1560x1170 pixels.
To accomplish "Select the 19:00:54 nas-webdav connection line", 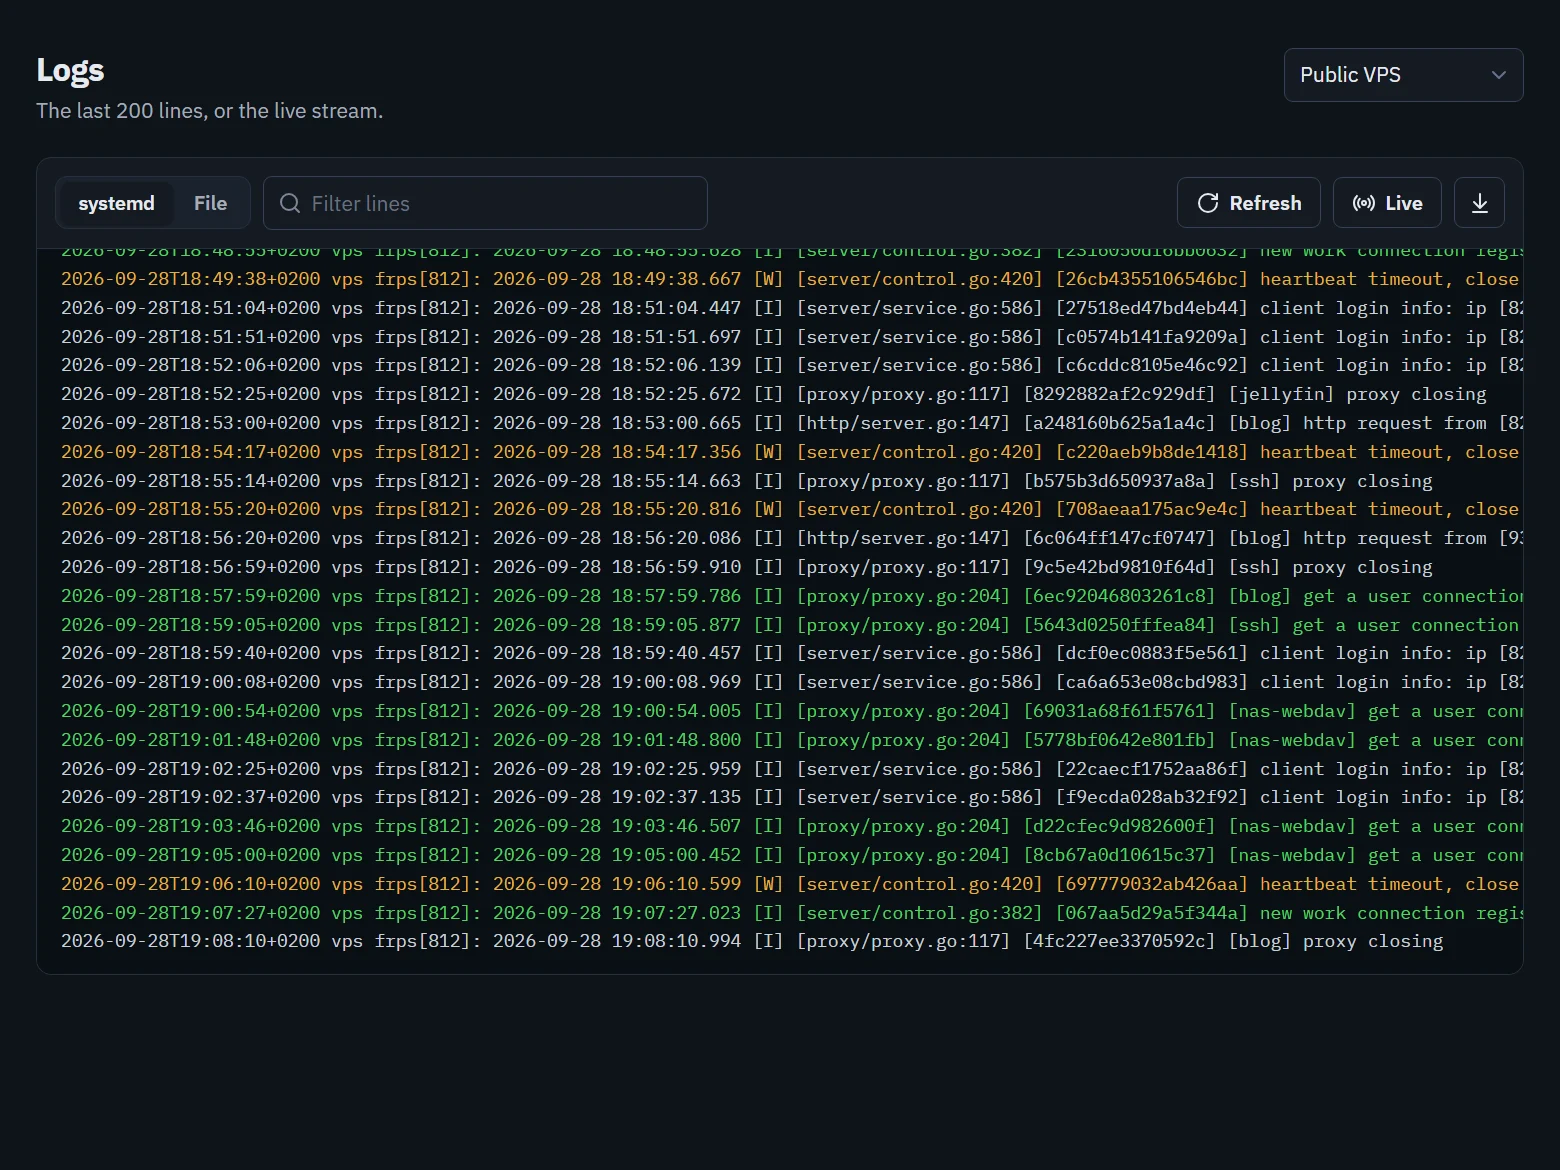I will (790, 711).
